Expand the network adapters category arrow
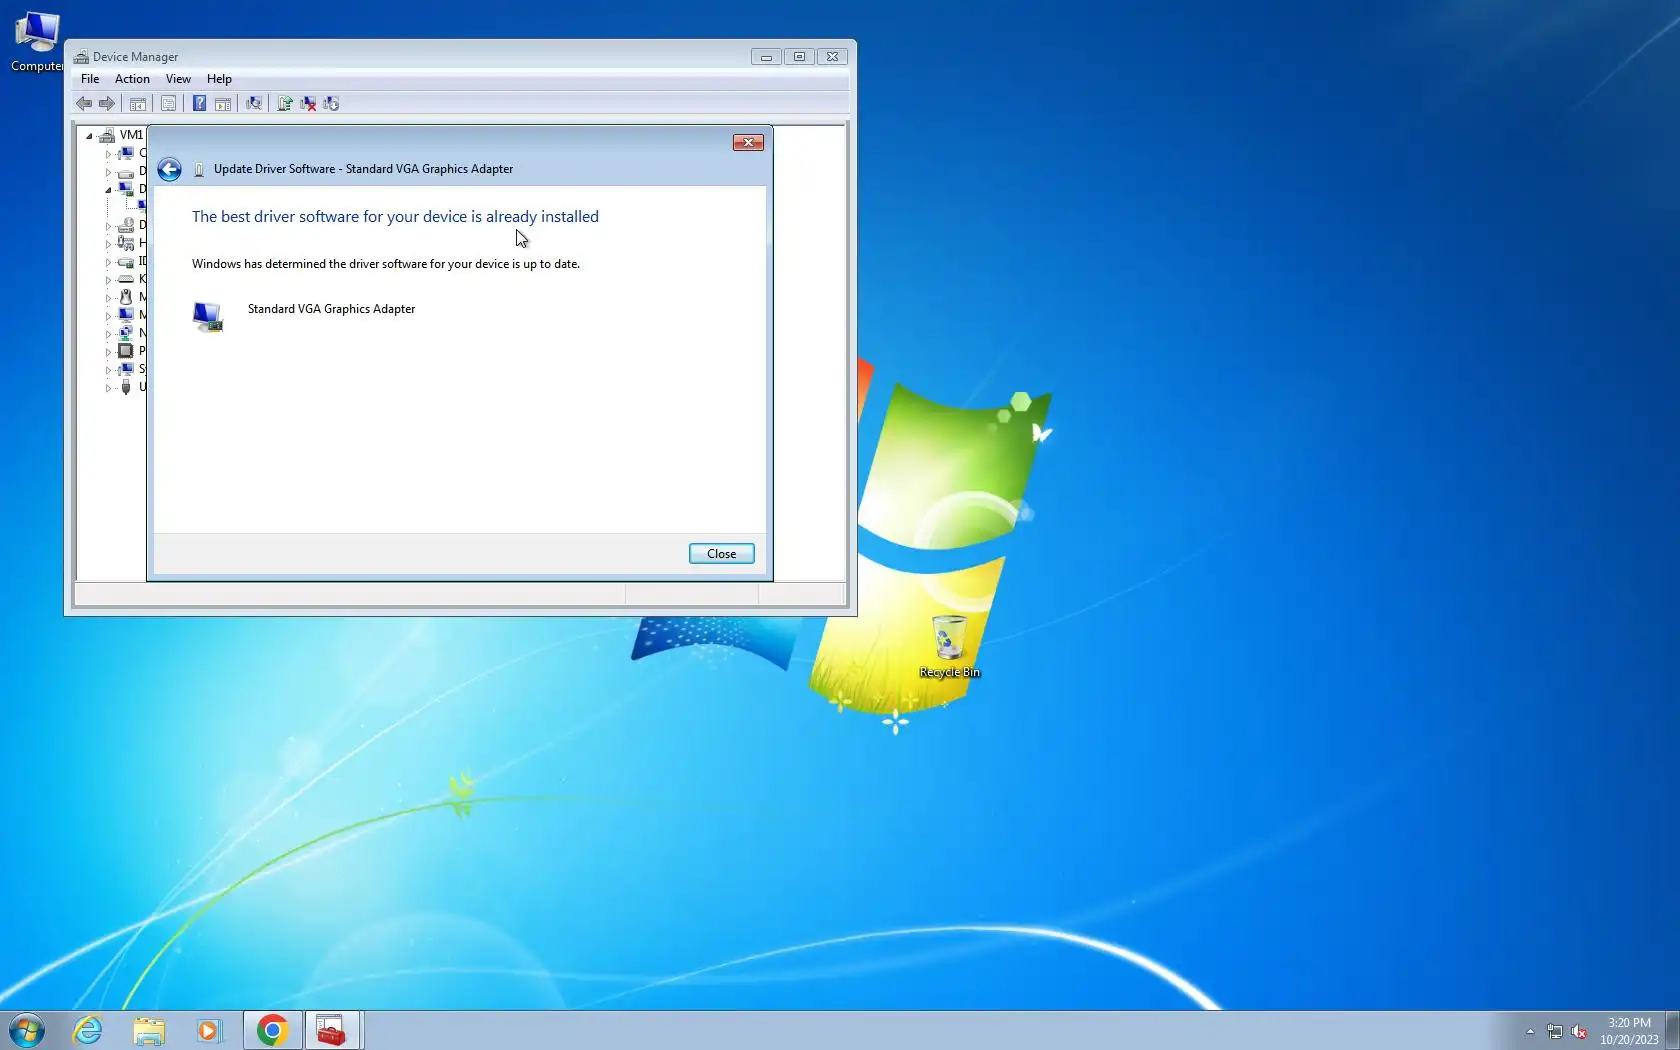 click(x=108, y=333)
